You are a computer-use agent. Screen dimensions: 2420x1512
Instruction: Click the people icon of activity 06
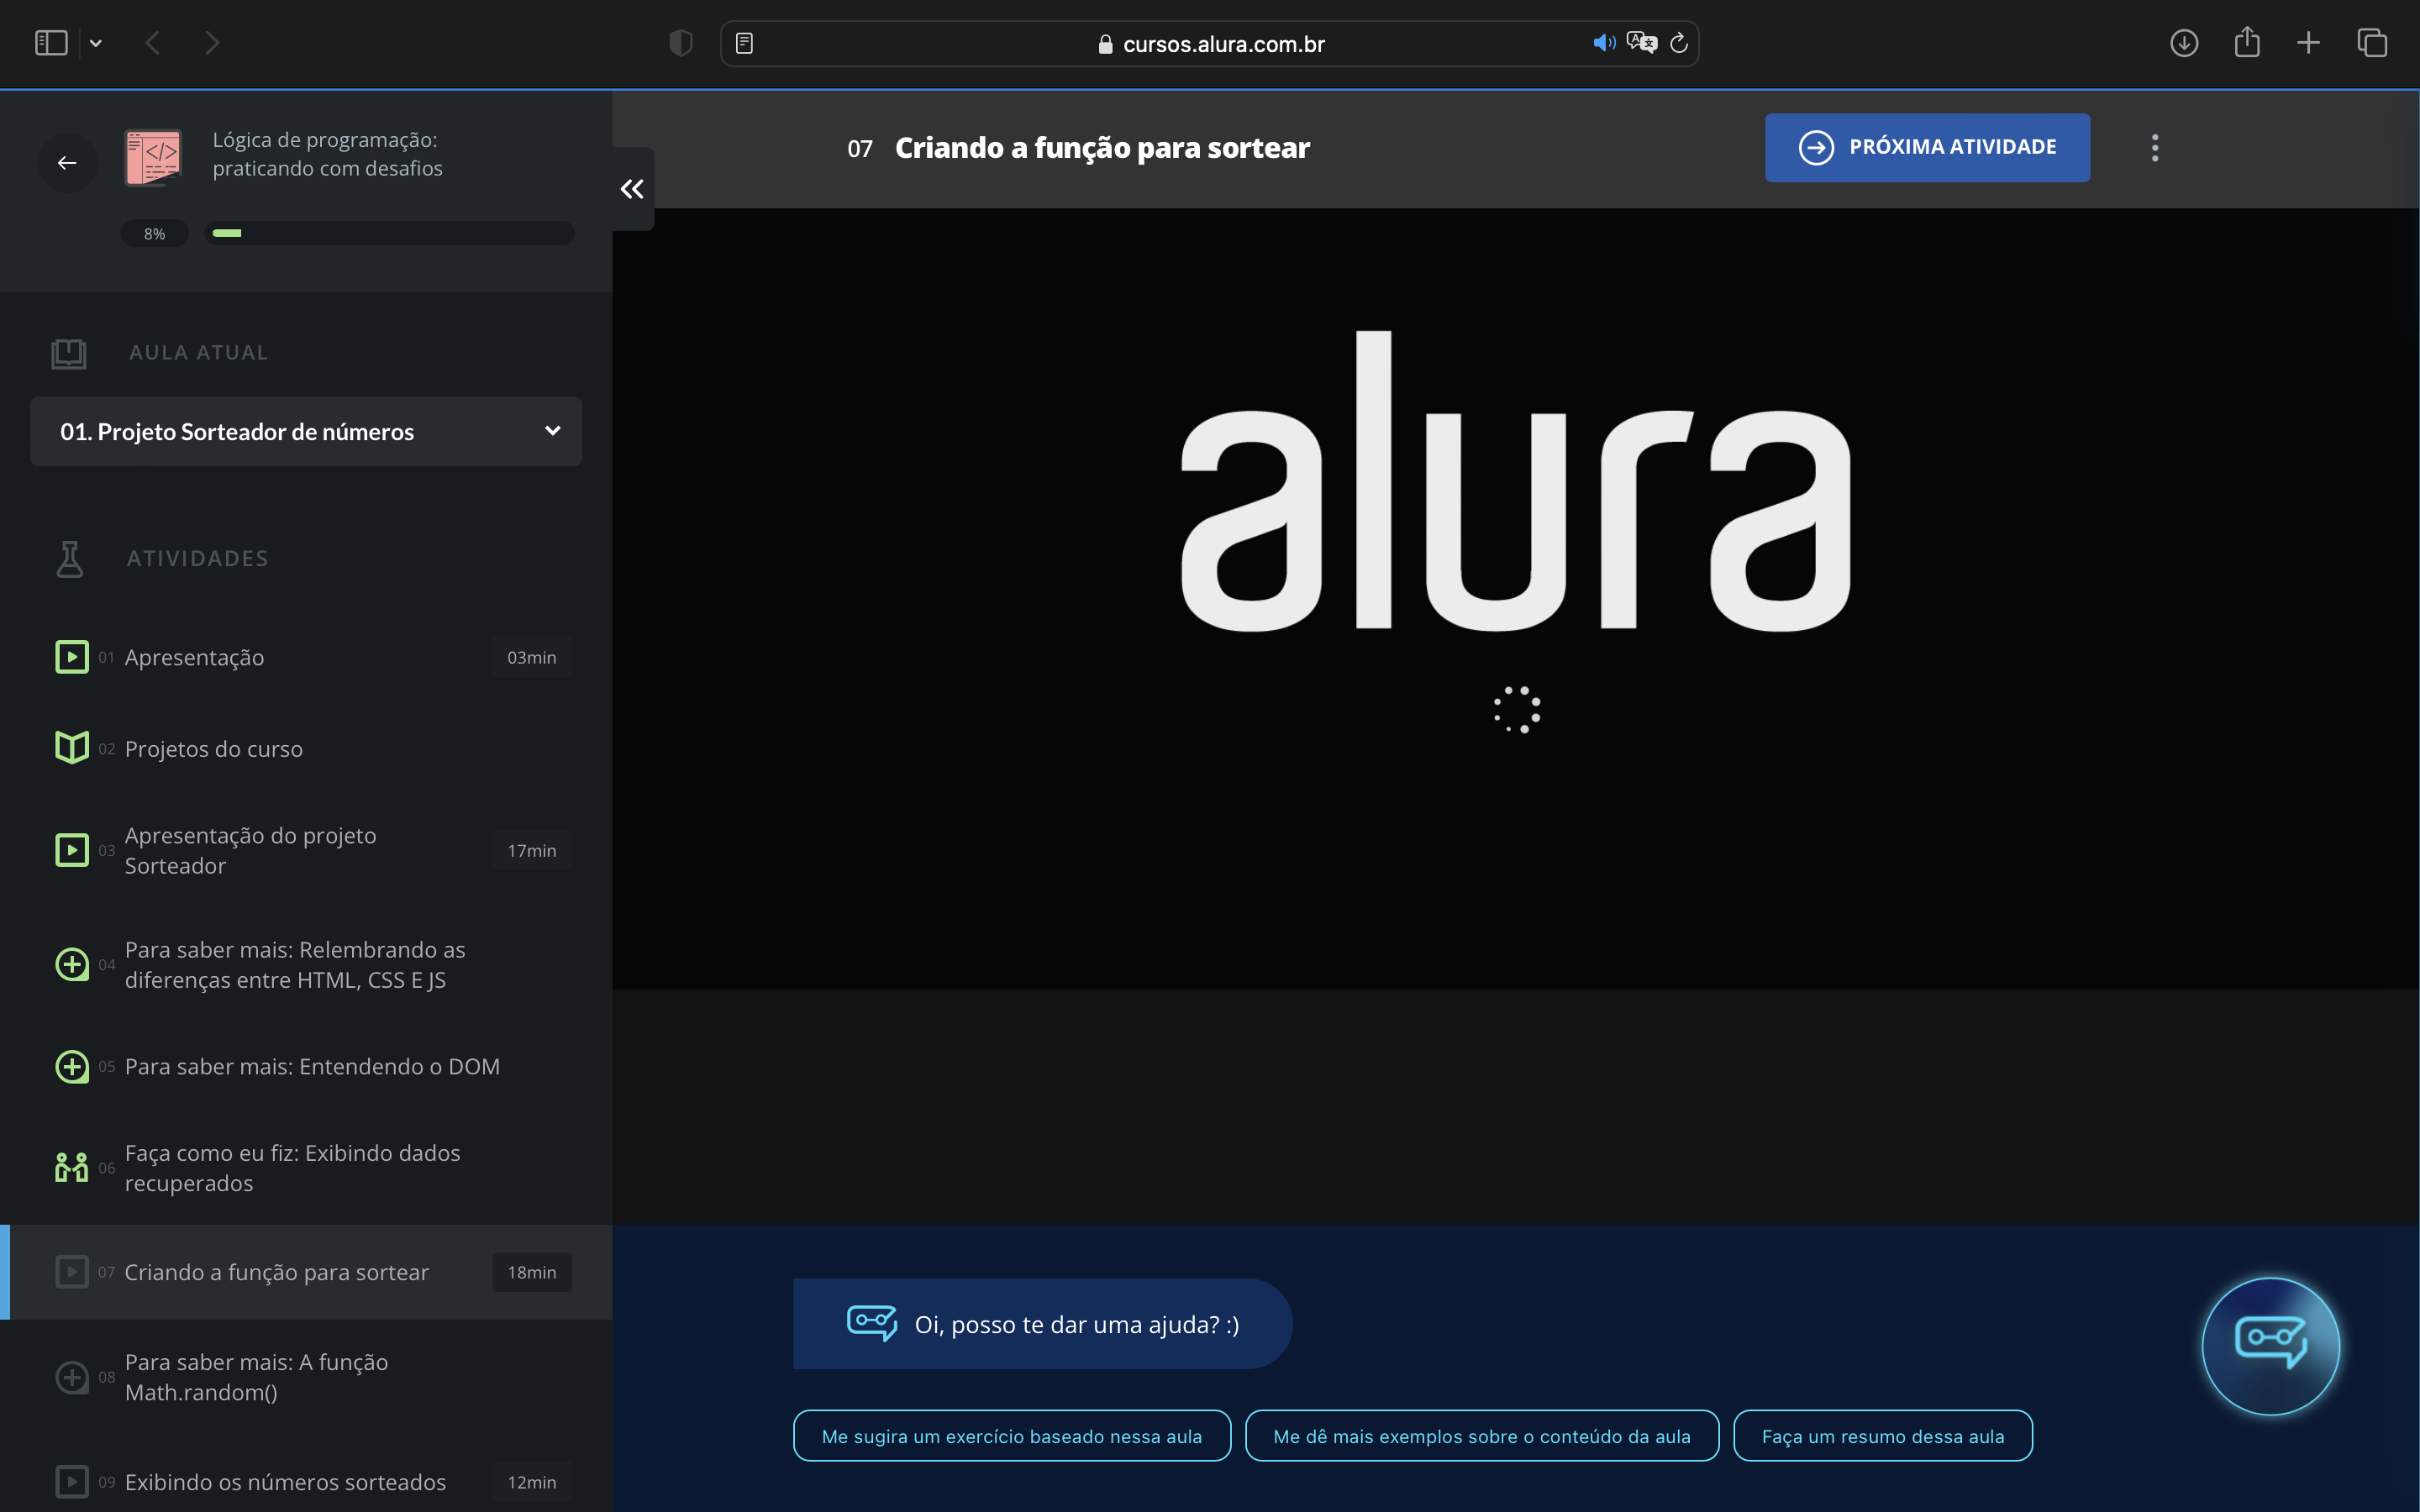click(x=71, y=1167)
